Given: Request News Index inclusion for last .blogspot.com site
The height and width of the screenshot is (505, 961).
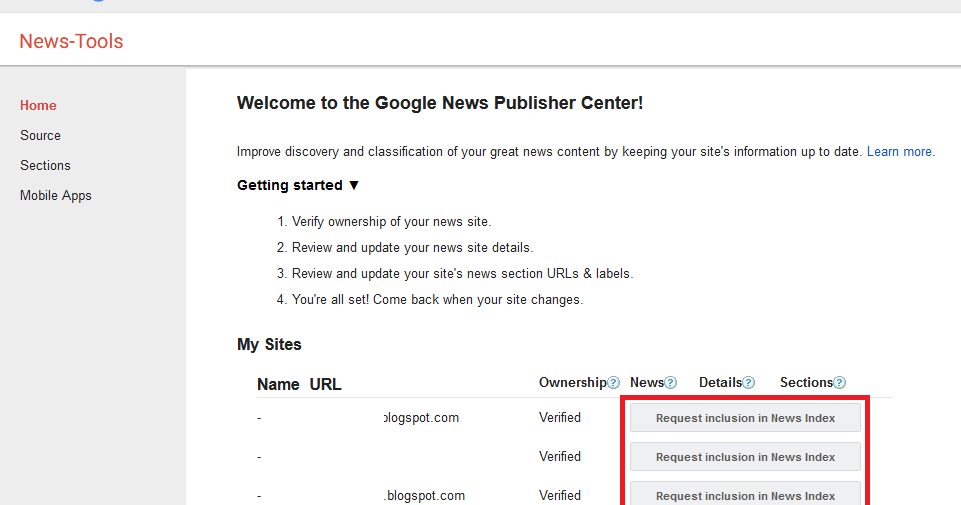Looking at the screenshot, I should [745, 494].
